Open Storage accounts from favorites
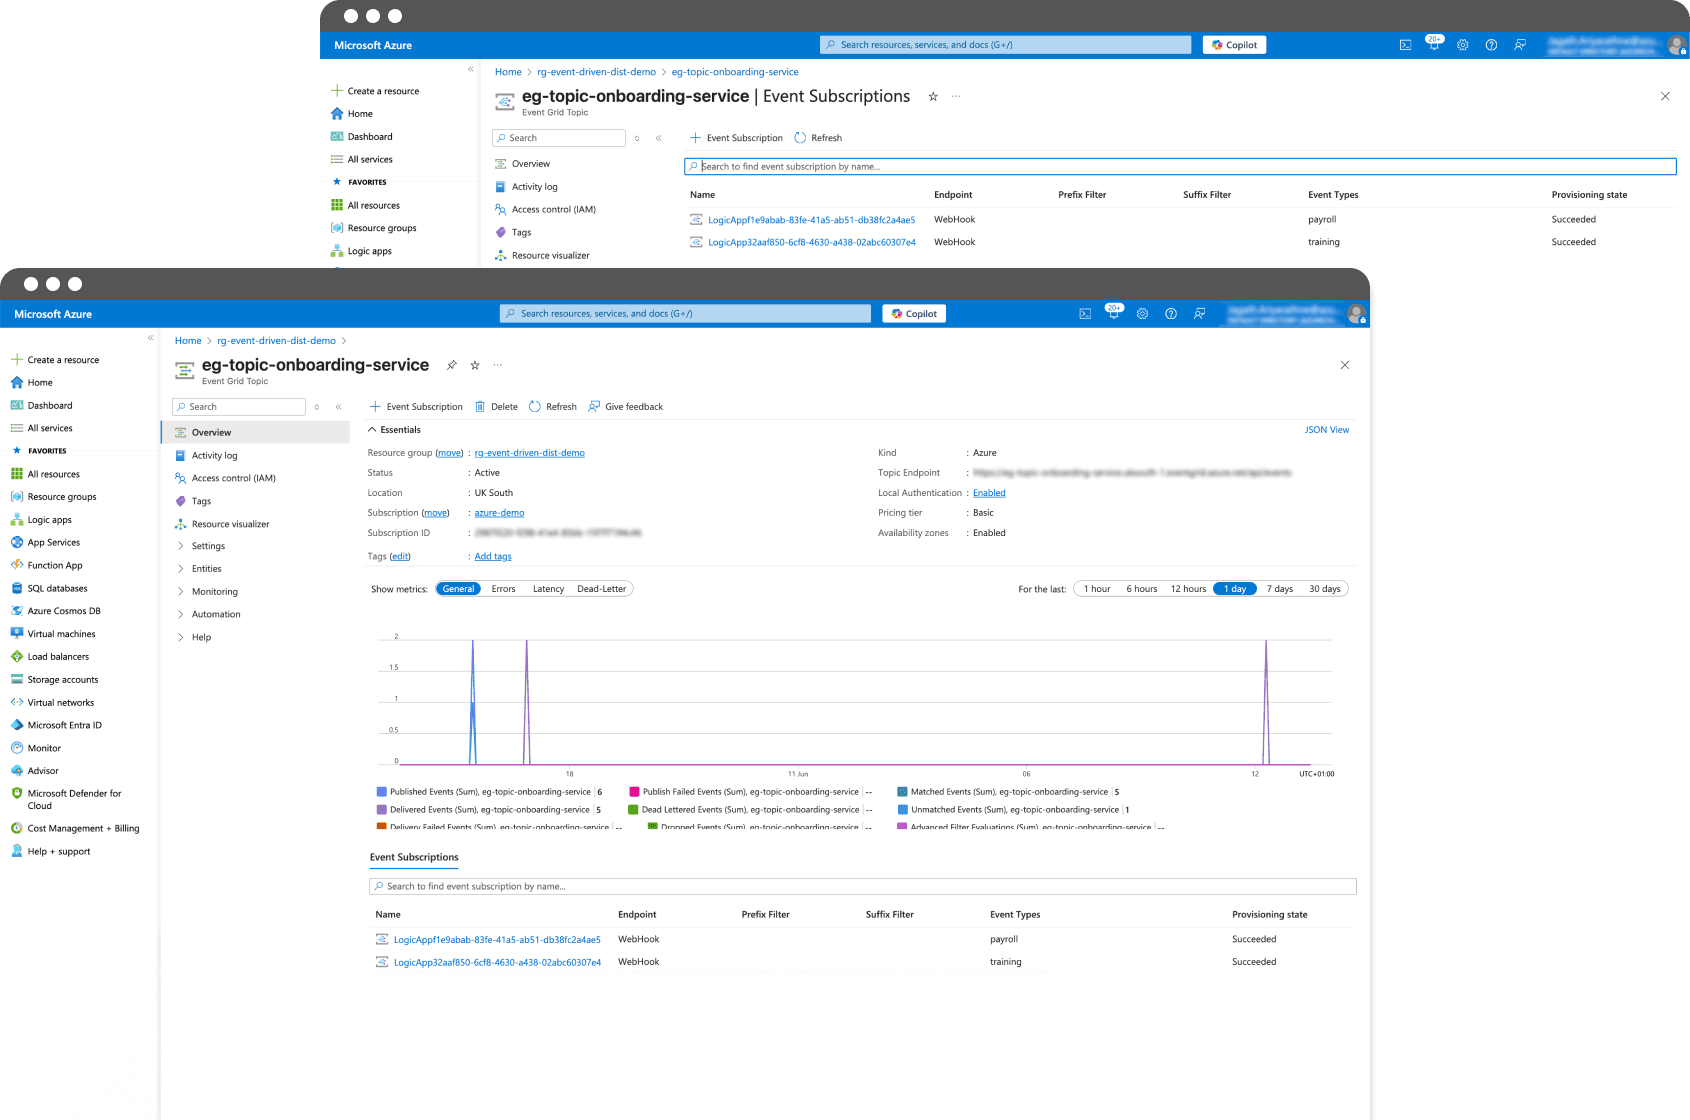 point(62,680)
